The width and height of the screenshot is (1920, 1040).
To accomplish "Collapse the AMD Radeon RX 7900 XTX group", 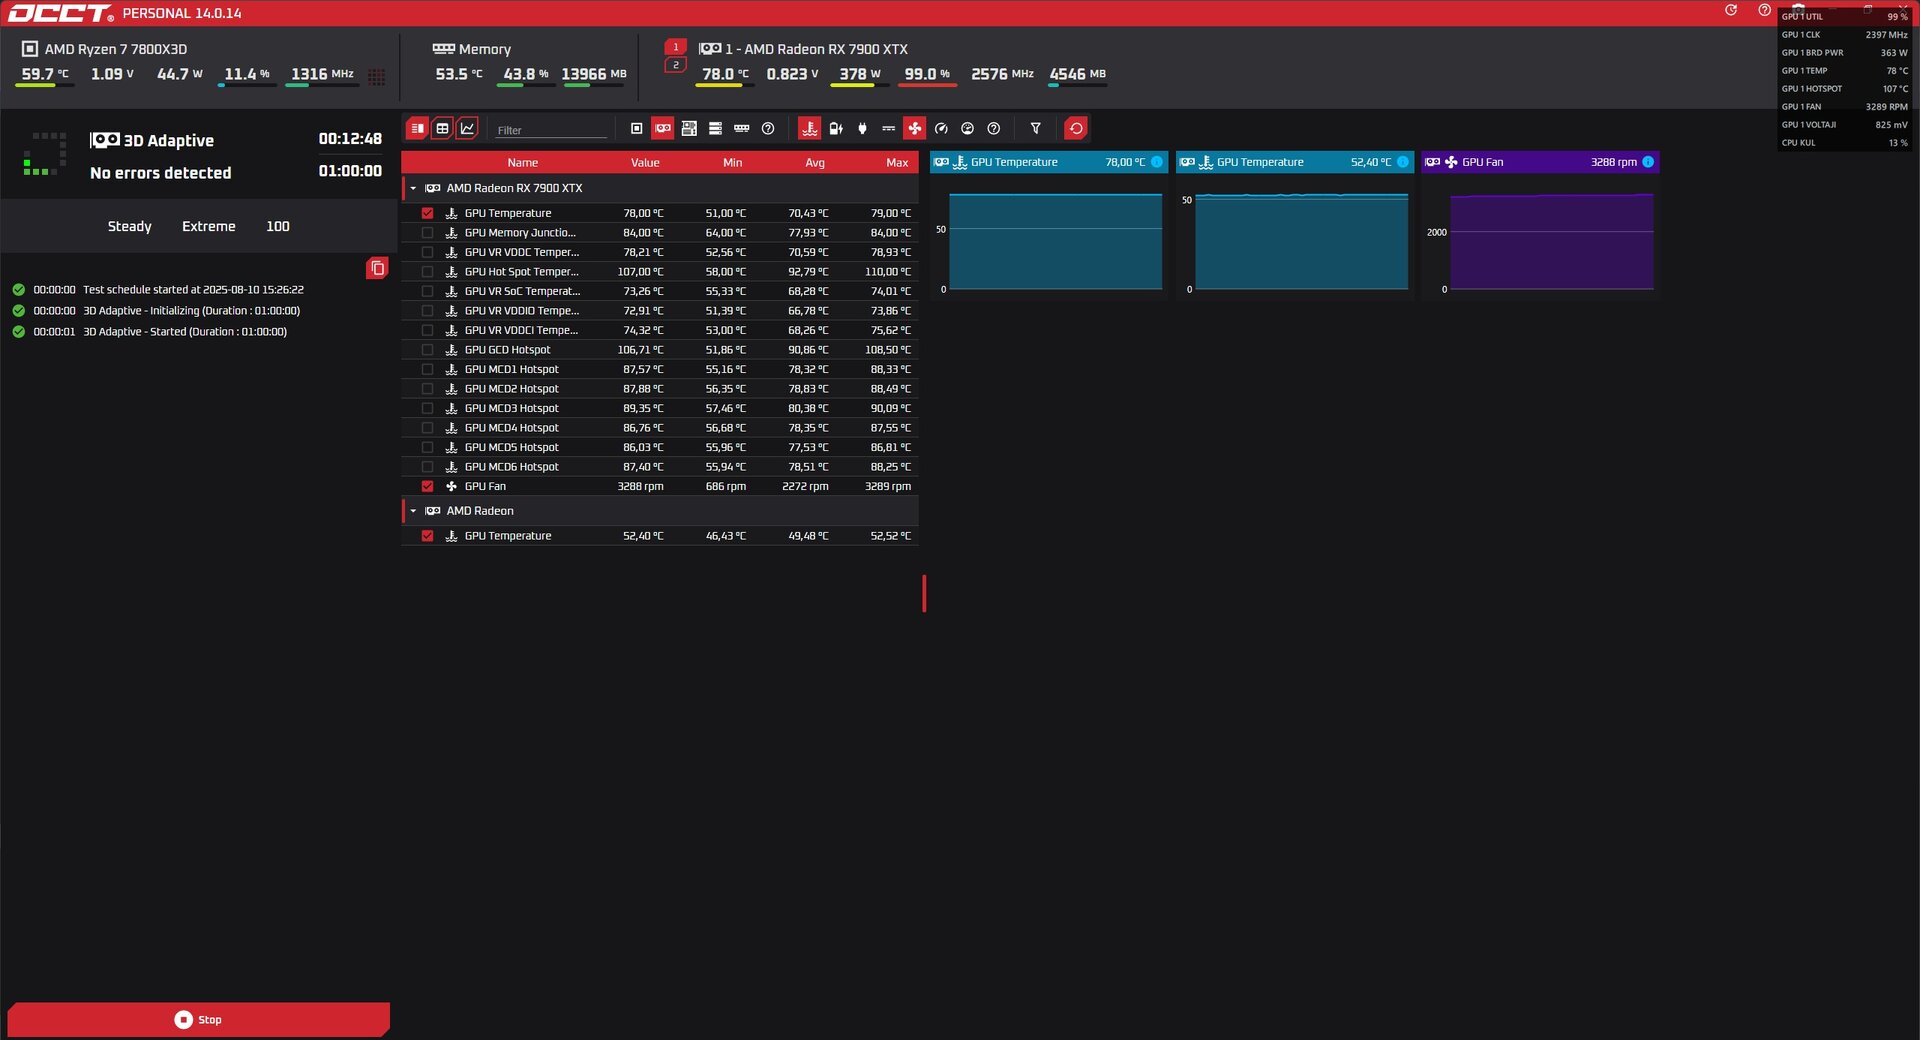I will [413, 188].
